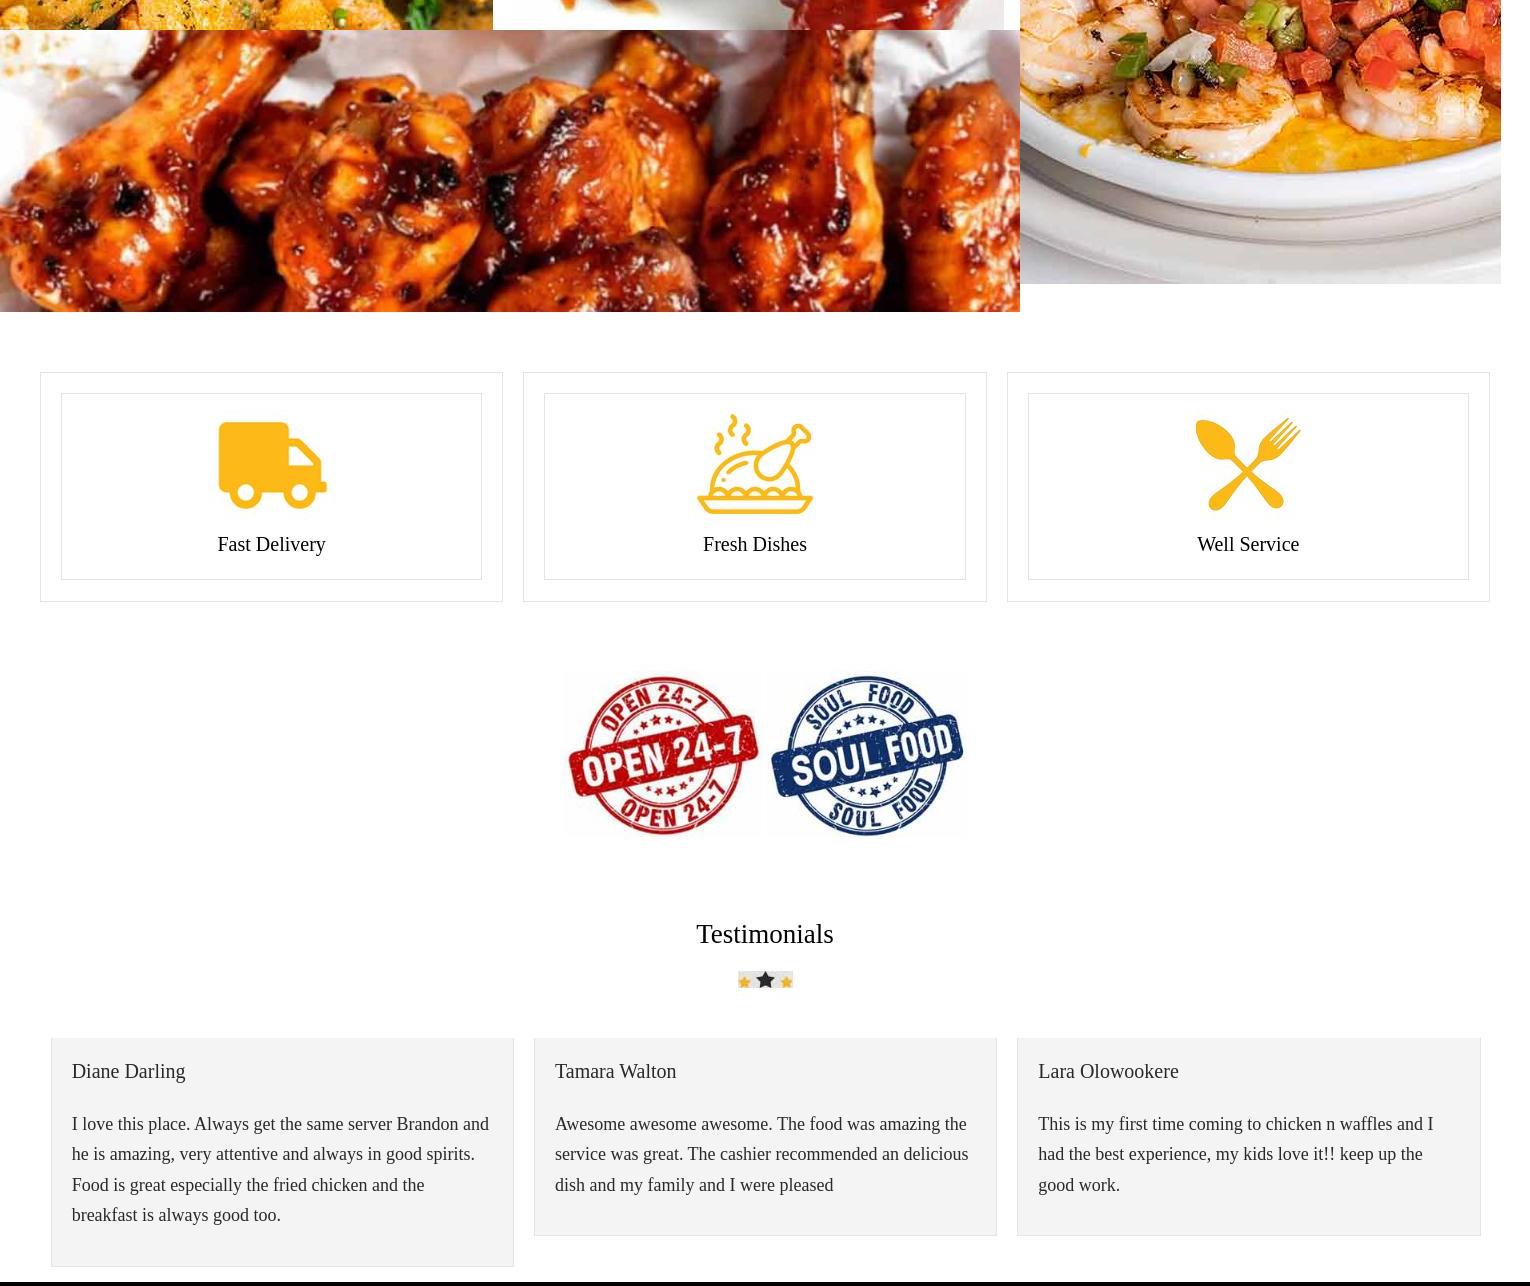Click the crossed spoon and fork icon

(1248, 464)
